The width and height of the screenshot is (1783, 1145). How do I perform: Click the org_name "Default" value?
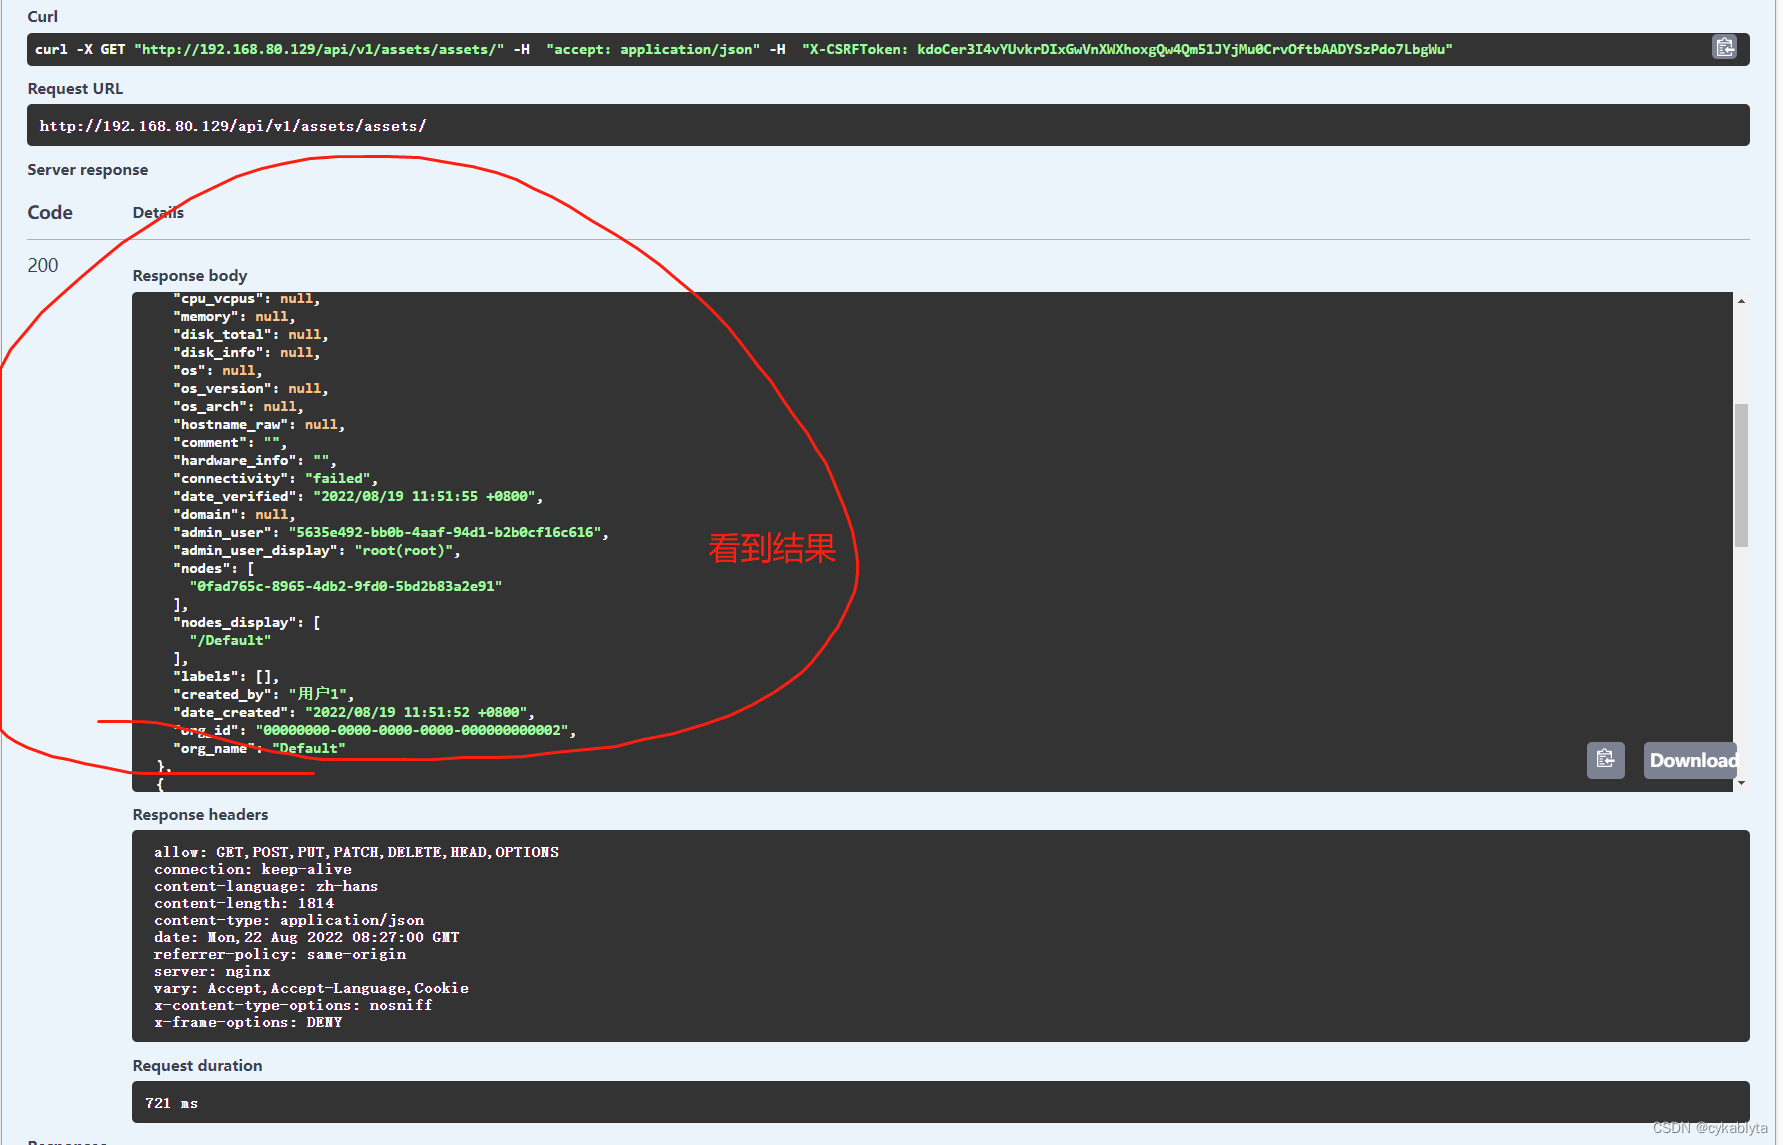point(308,749)
